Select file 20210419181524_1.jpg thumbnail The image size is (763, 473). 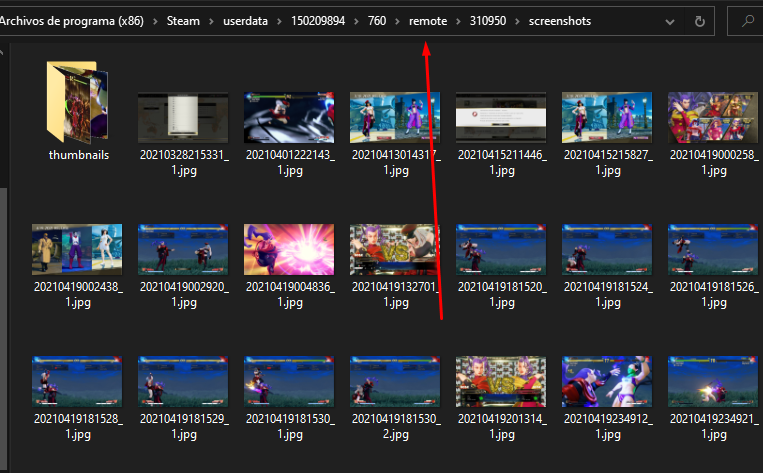click(607, 249)
